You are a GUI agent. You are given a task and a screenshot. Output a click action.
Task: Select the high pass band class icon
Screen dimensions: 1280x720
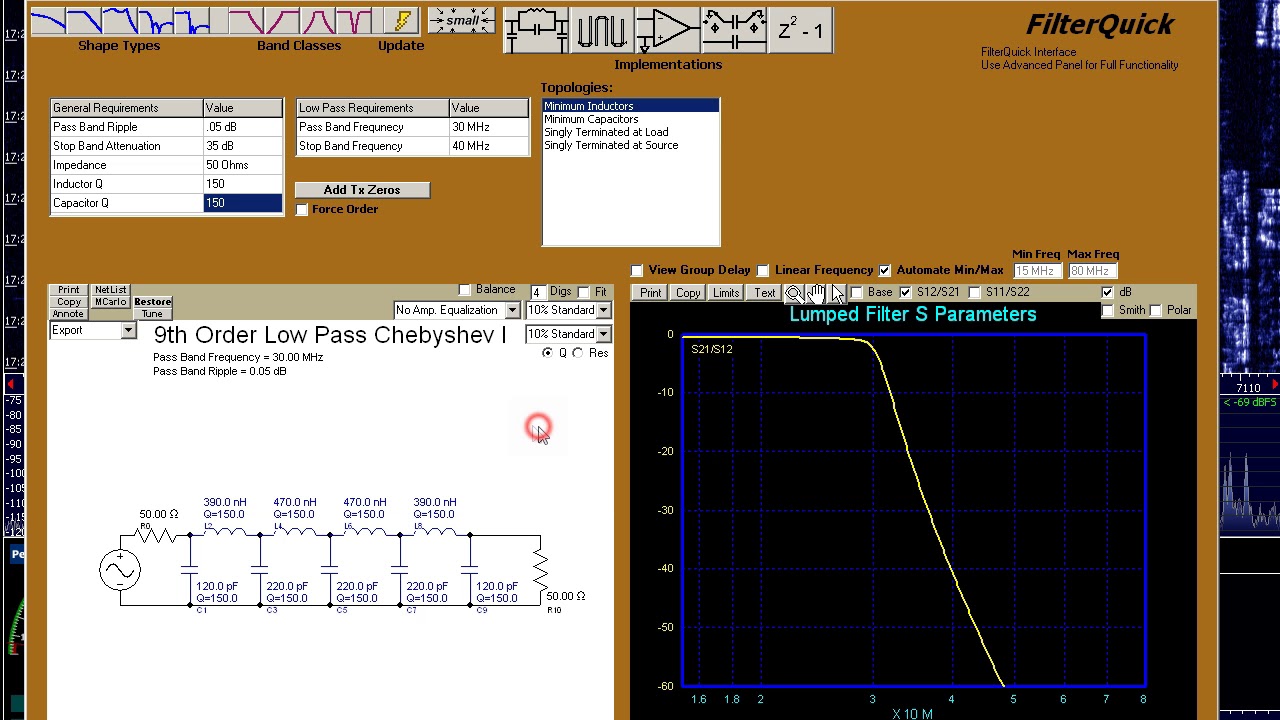(x=283, y=20)
